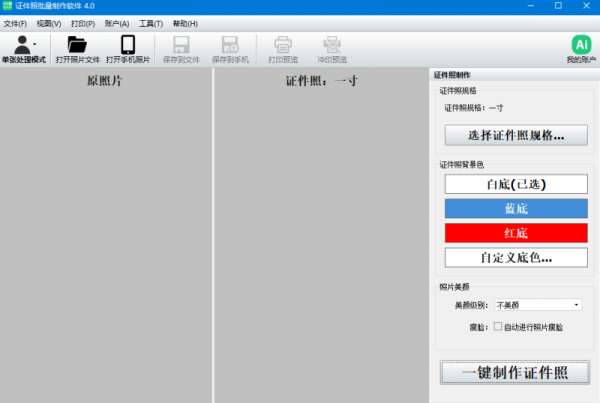Click 证件照规格：一寸 label

point(473,108)
